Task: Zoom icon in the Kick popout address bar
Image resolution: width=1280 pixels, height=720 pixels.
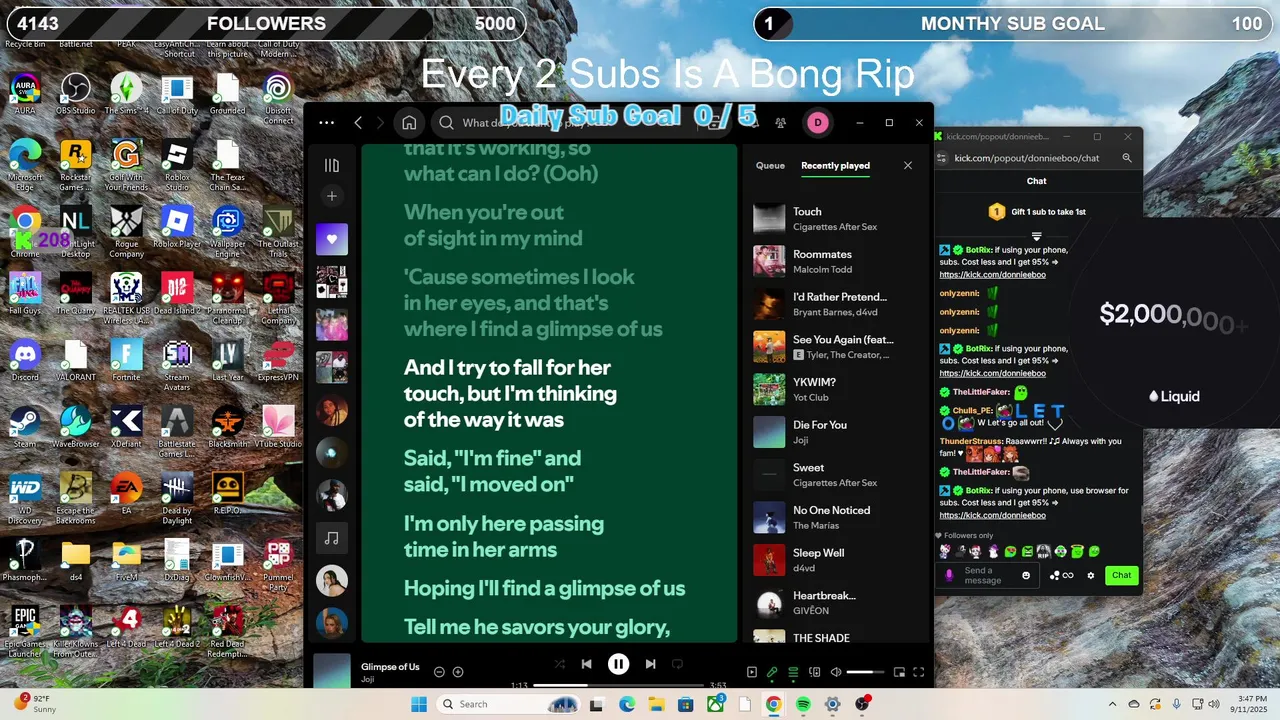Action: click(1127, 158)
